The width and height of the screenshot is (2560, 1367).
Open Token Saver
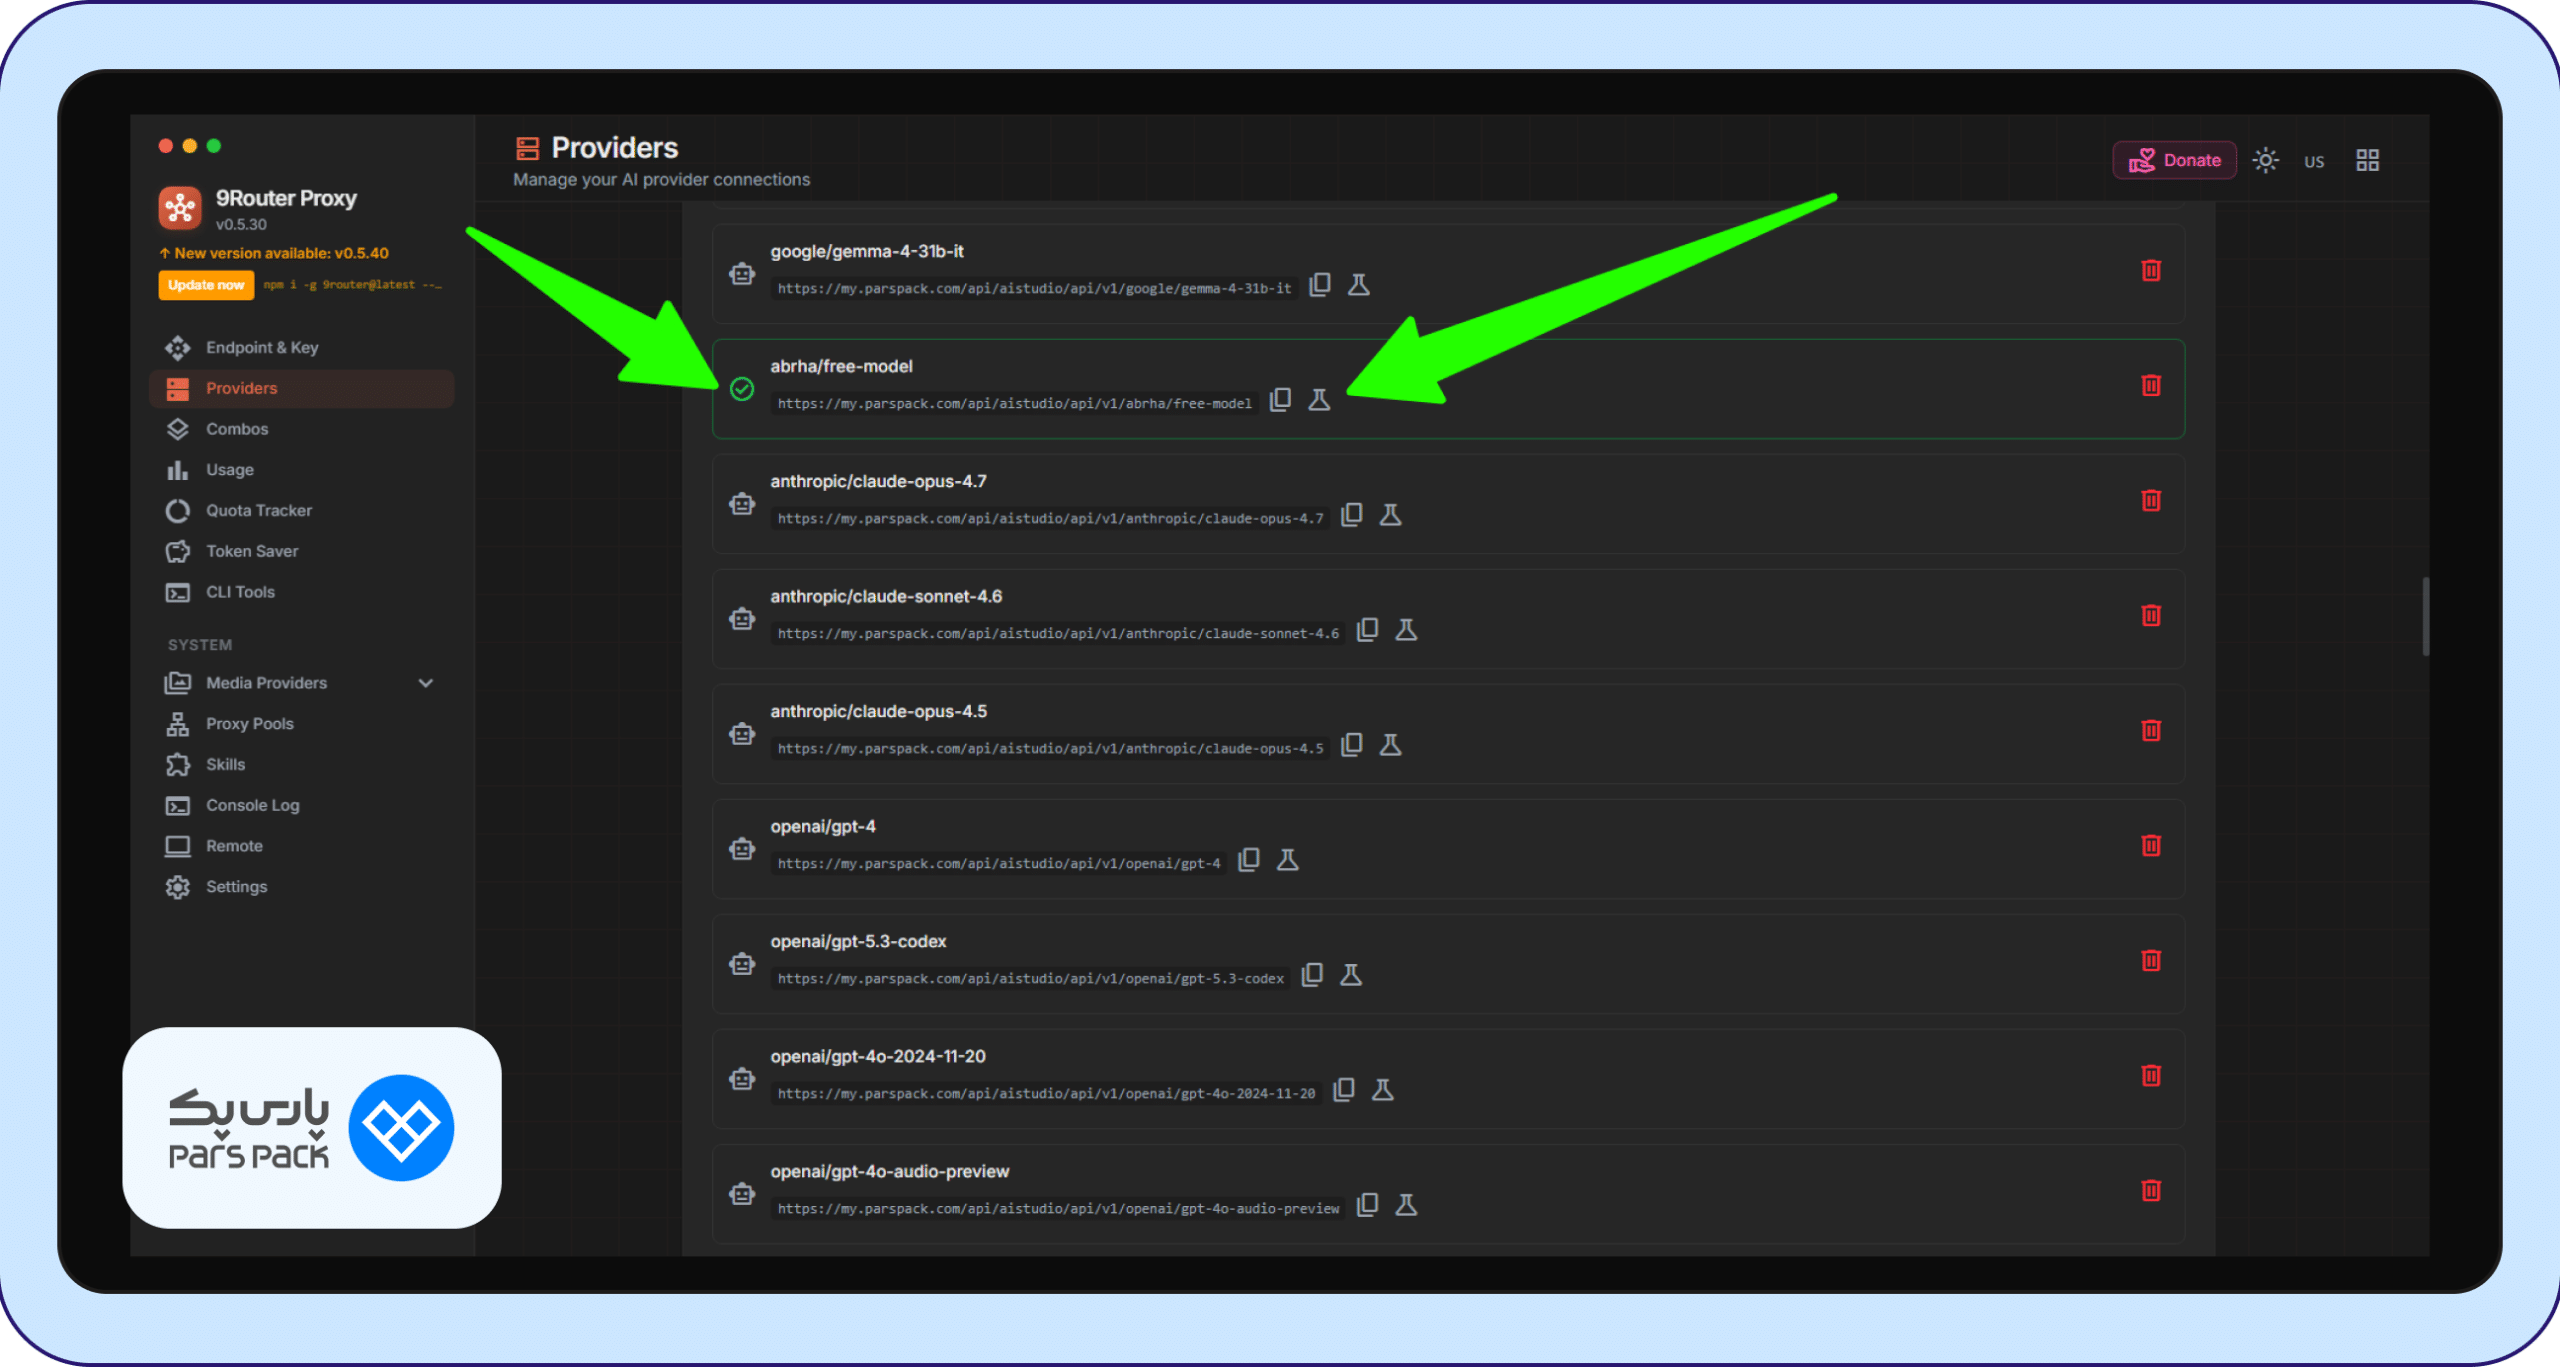(x=301, y=551)
